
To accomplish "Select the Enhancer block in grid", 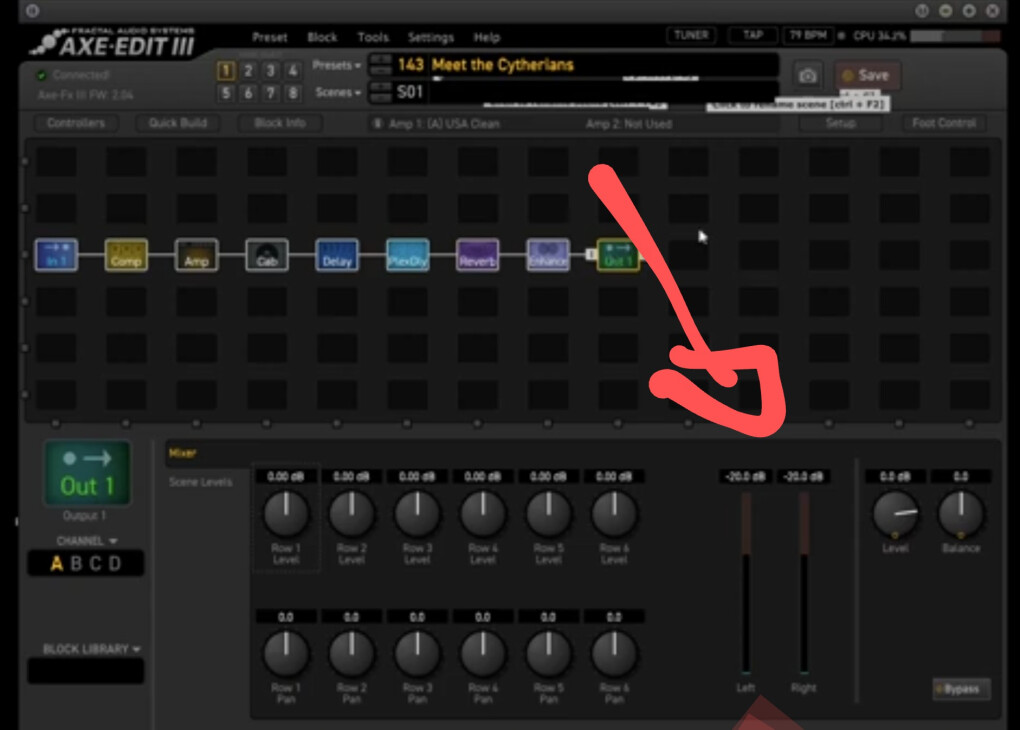I will (x=548, y=255).
